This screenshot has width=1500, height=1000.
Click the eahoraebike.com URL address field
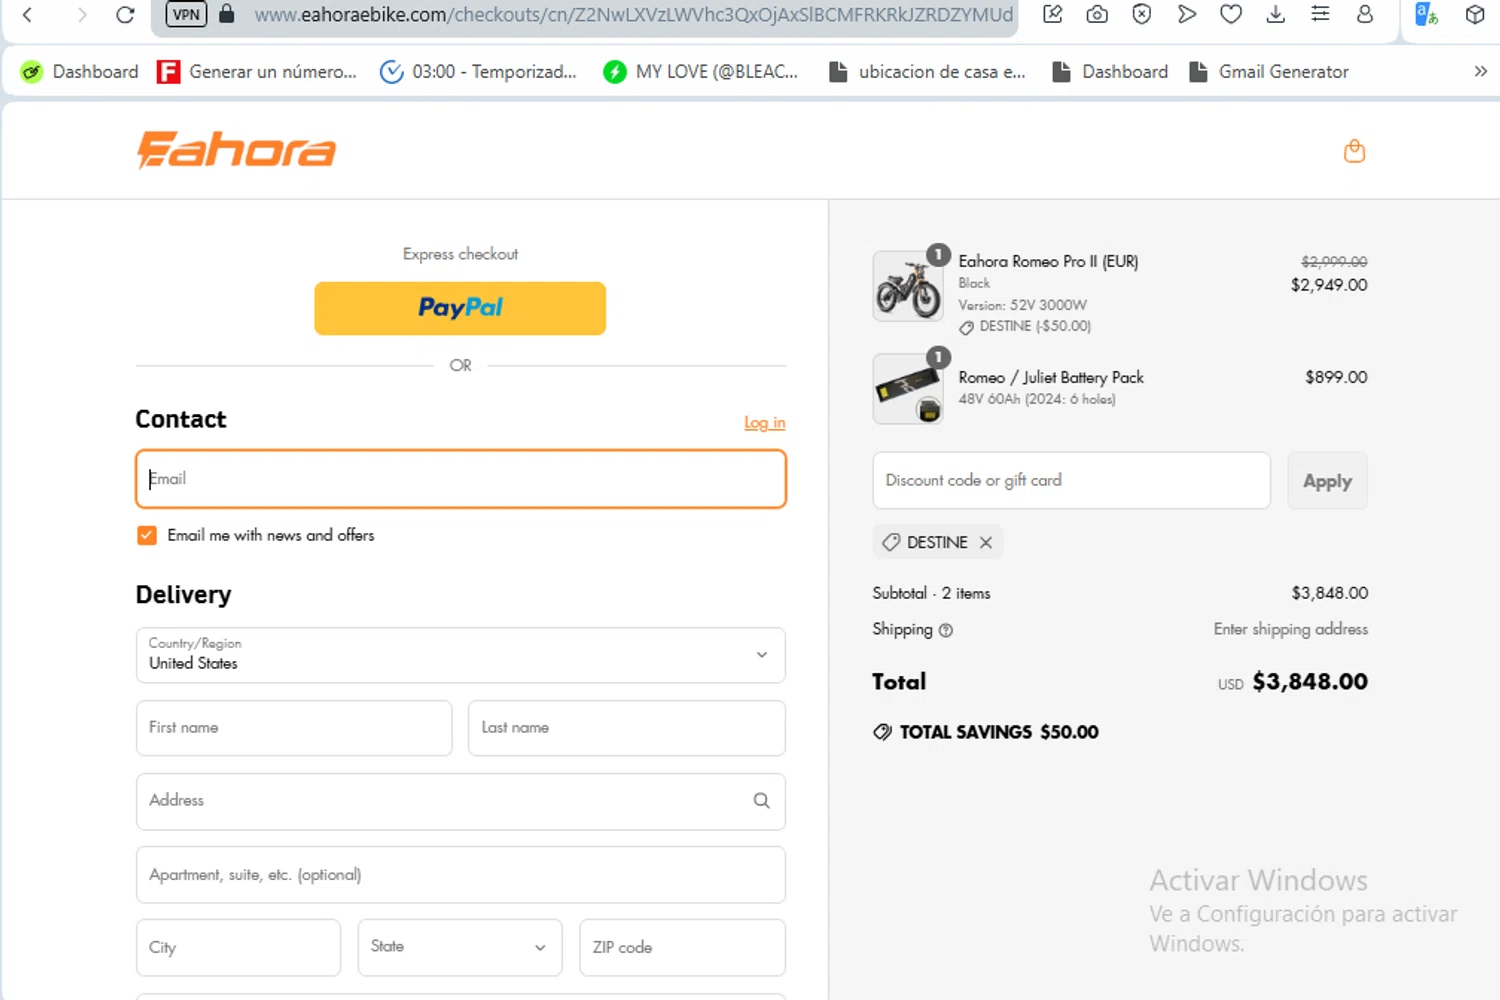[x=633, y=15]
